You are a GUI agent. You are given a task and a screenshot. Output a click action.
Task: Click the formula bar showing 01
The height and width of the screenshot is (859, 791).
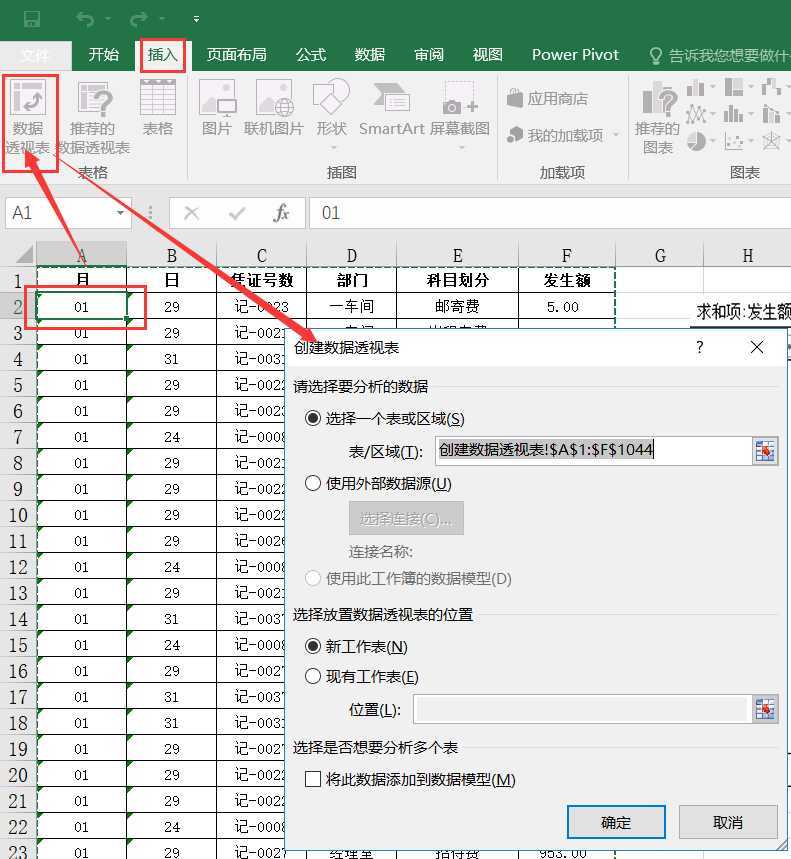pyautogui.click(x=550, y=213)
